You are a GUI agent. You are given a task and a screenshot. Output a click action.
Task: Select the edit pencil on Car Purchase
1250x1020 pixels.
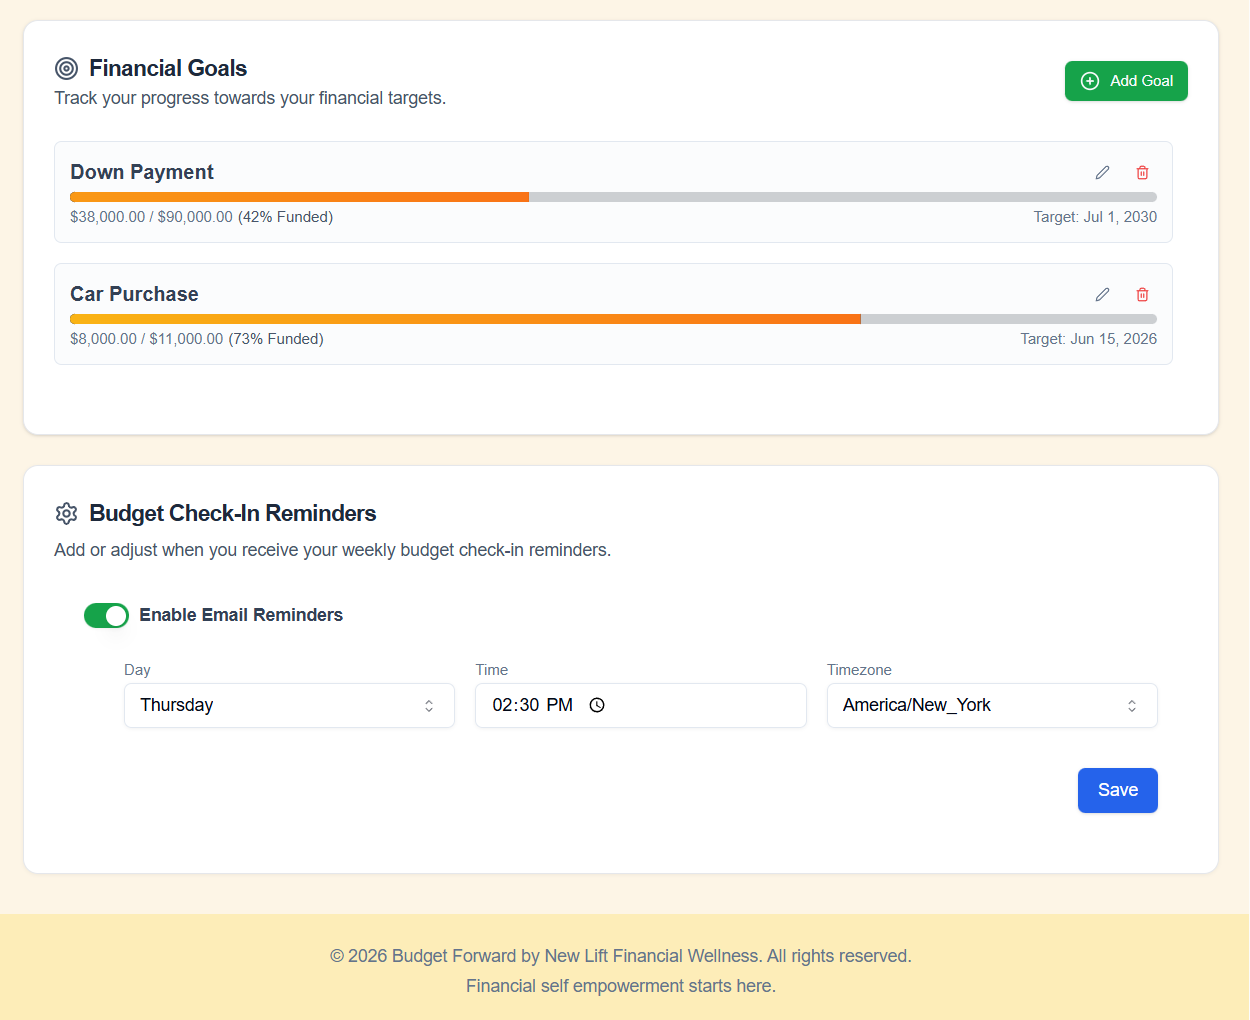pos(1102,294)
